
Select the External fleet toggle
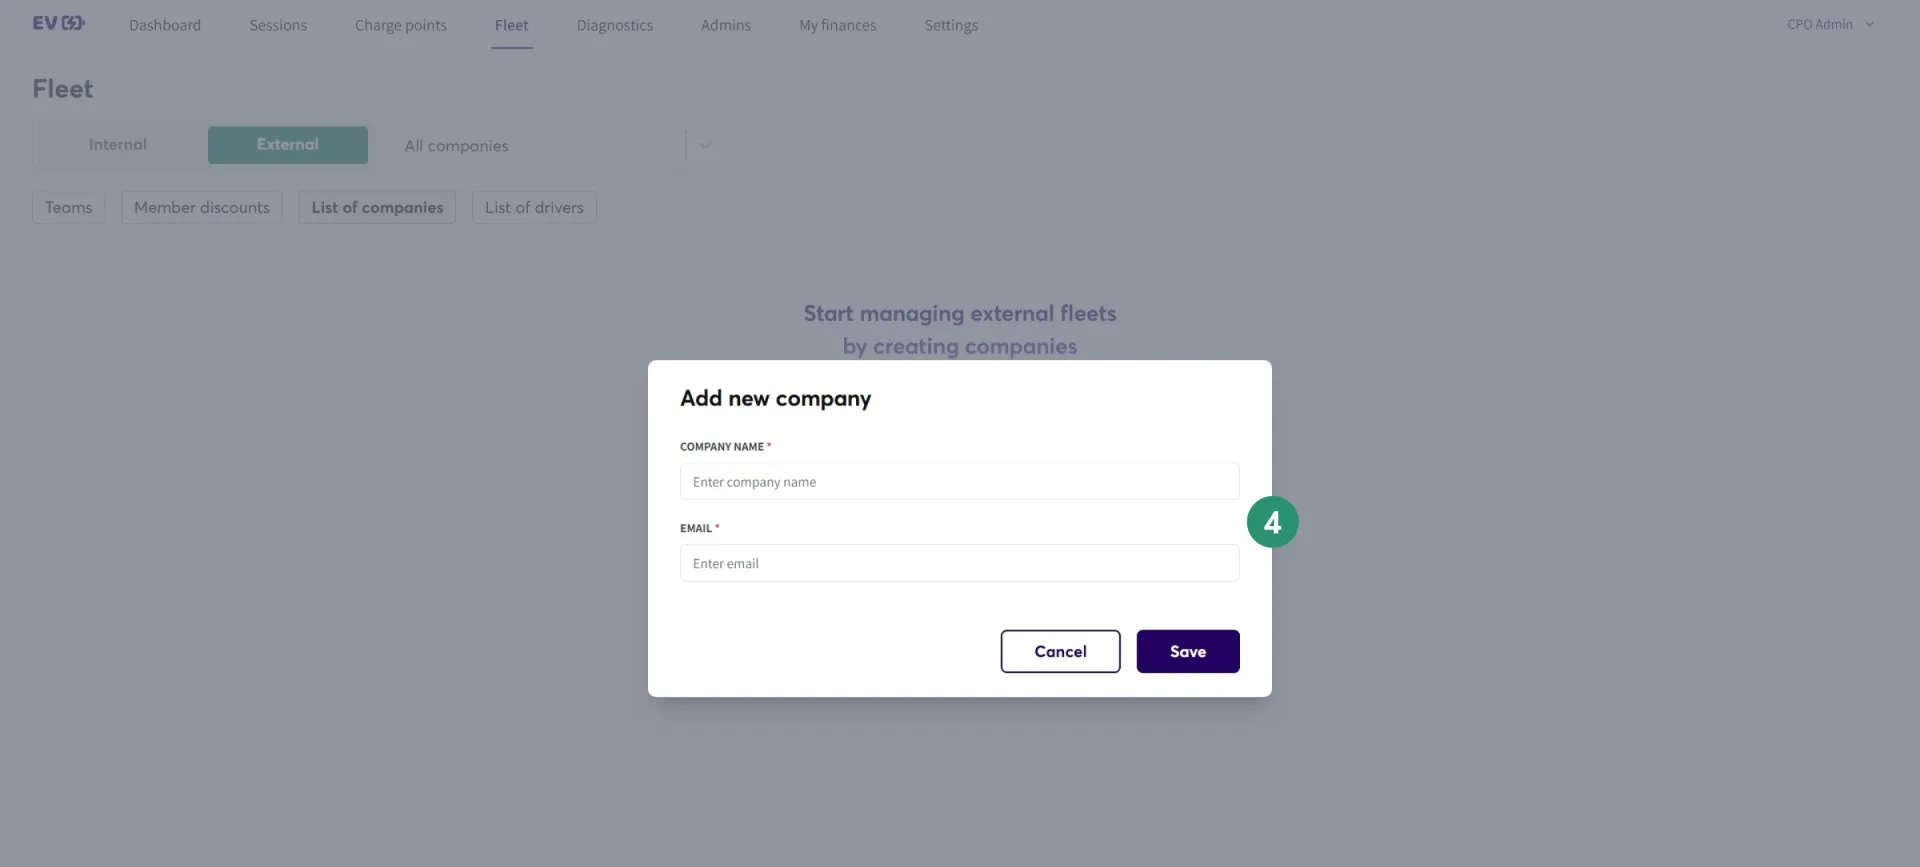pos(288,145)
